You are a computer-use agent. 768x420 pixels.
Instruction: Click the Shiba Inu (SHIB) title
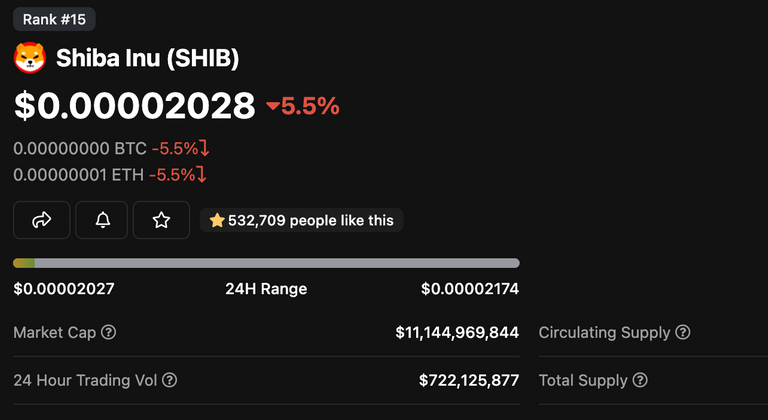(147, 58)
